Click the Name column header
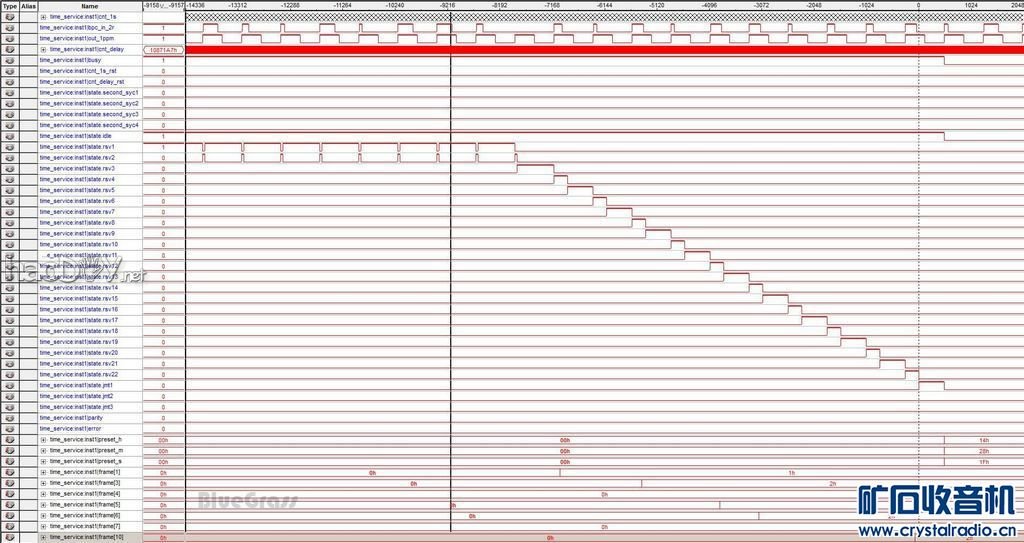 (90, 6)
